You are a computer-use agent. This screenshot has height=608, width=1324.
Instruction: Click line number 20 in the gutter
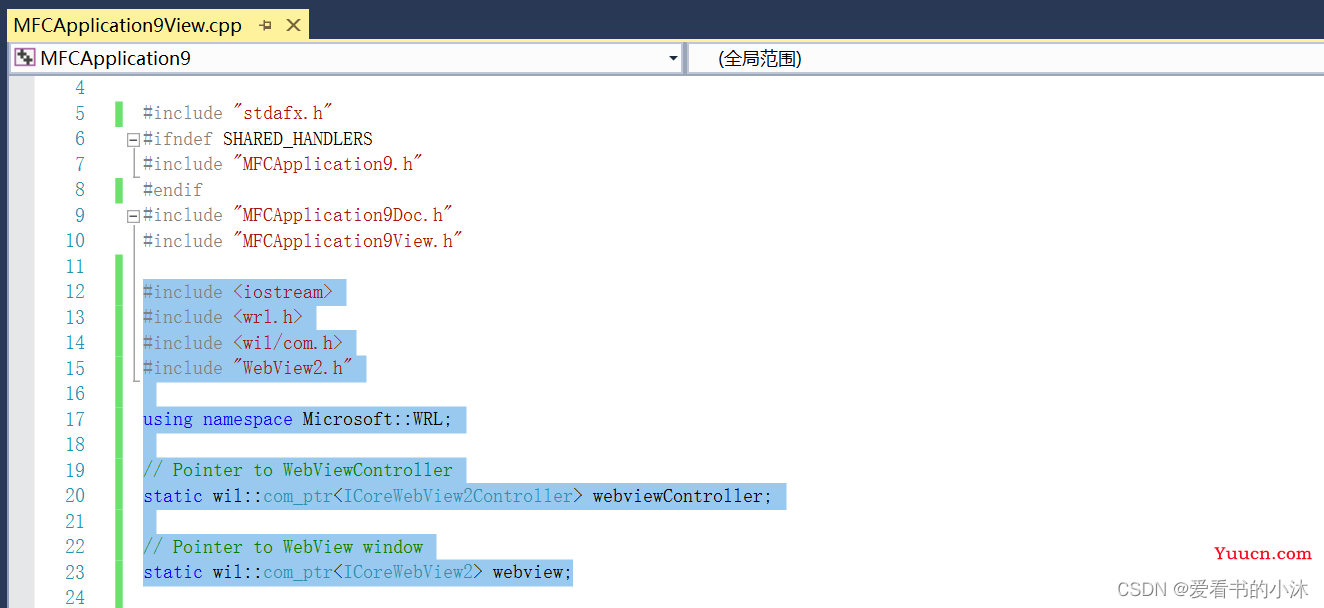tap(75, 496)
